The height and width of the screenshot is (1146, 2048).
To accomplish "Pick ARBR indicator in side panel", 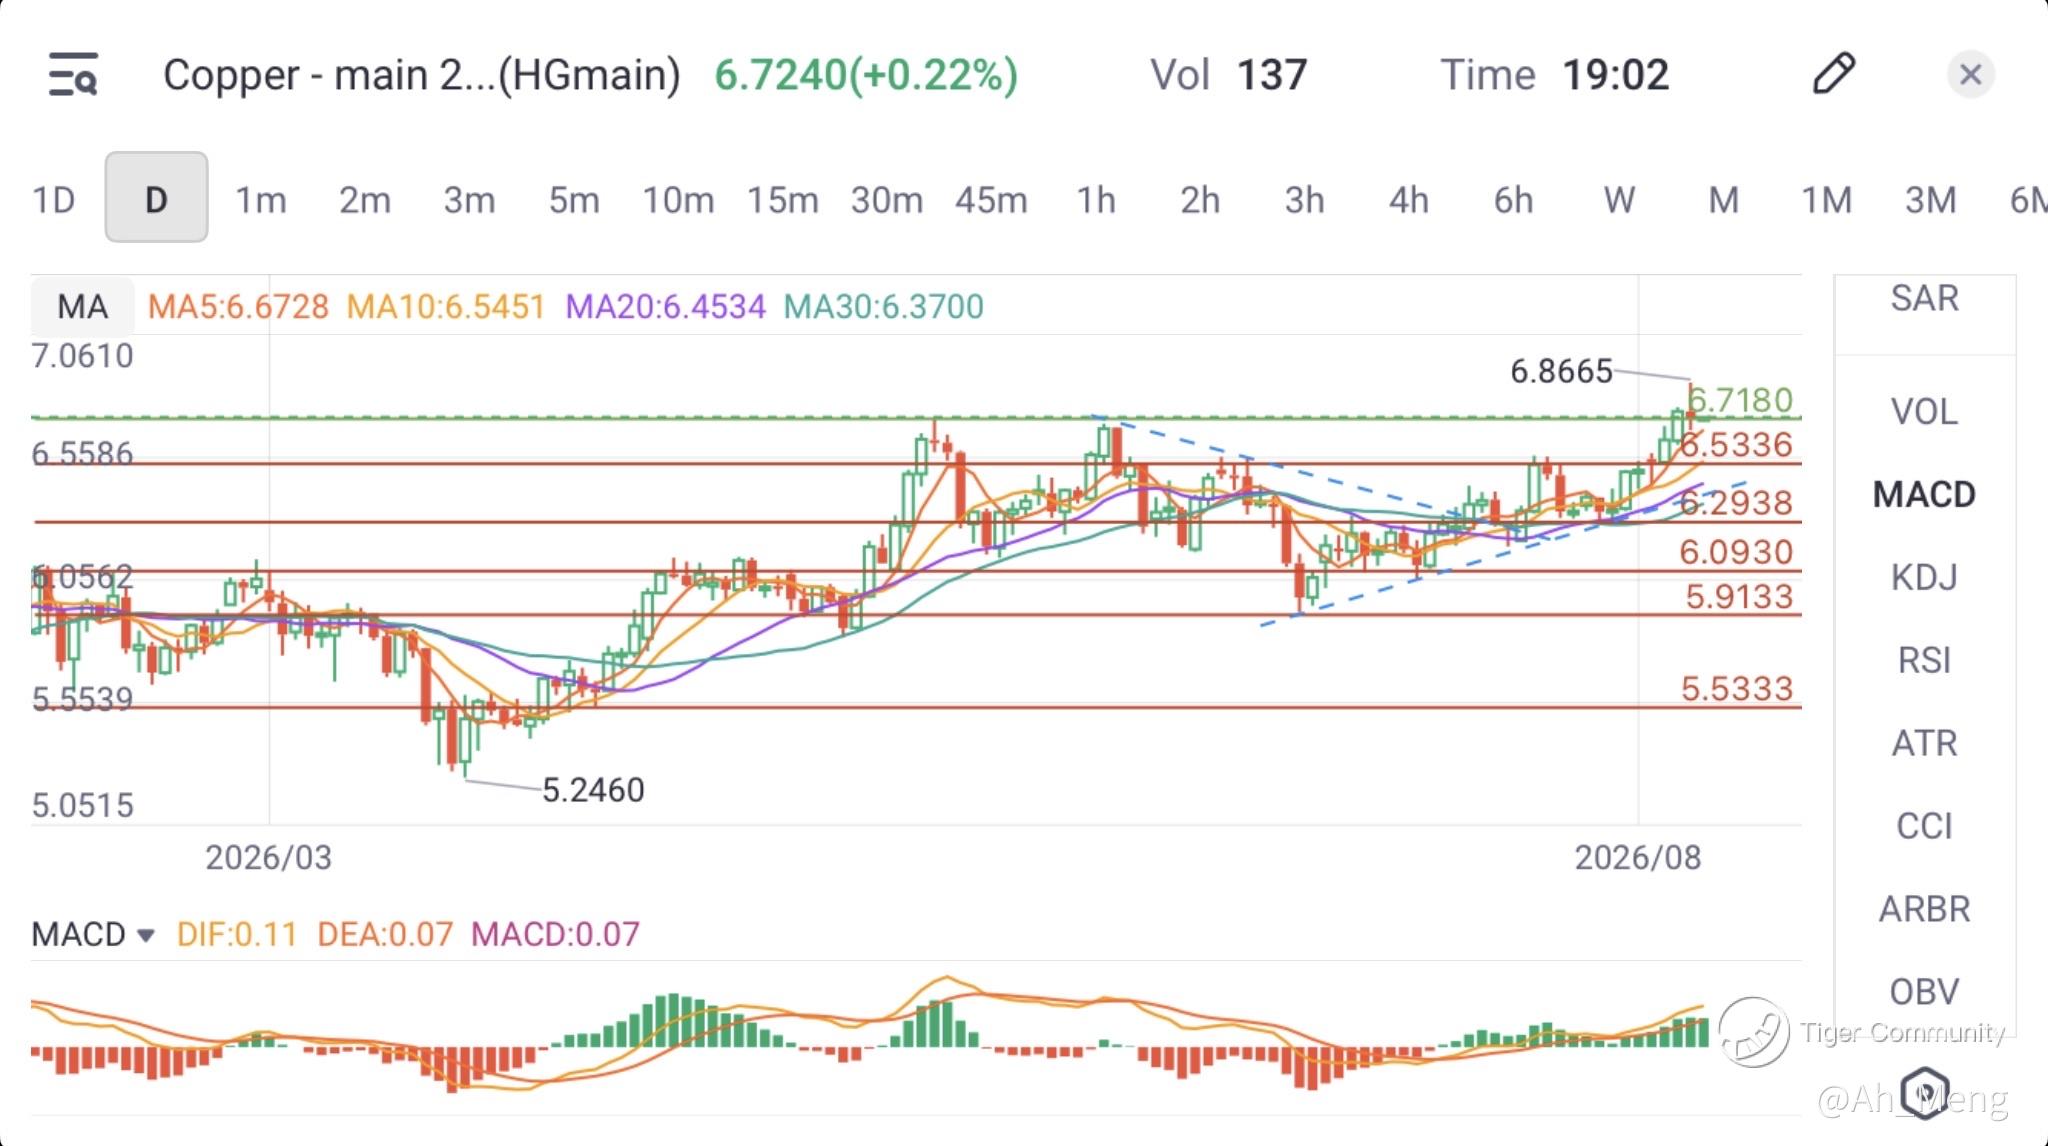I will [1925, 909].
